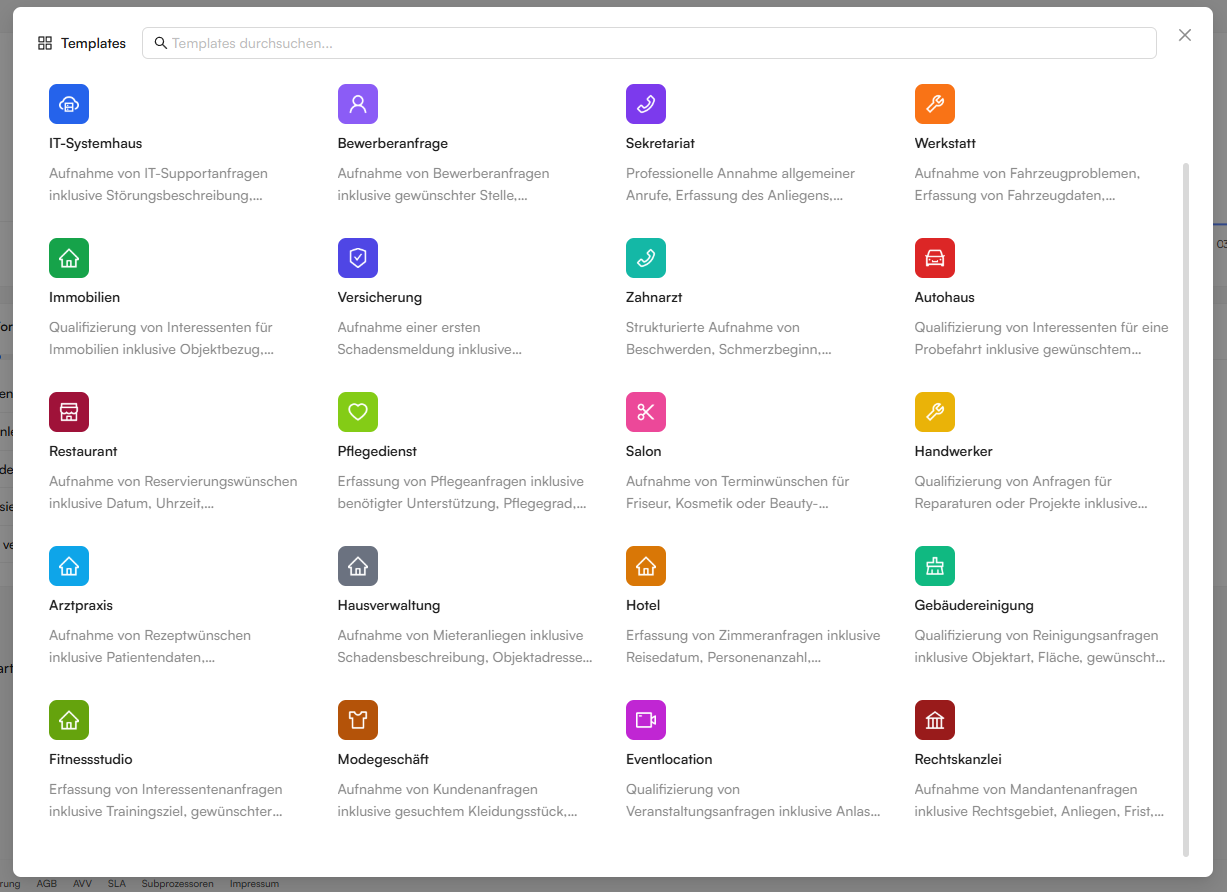Screen dimensions: 1227x892
Task: Select the purple Bewerberanfrage person icon
Action: coord(358,104)
